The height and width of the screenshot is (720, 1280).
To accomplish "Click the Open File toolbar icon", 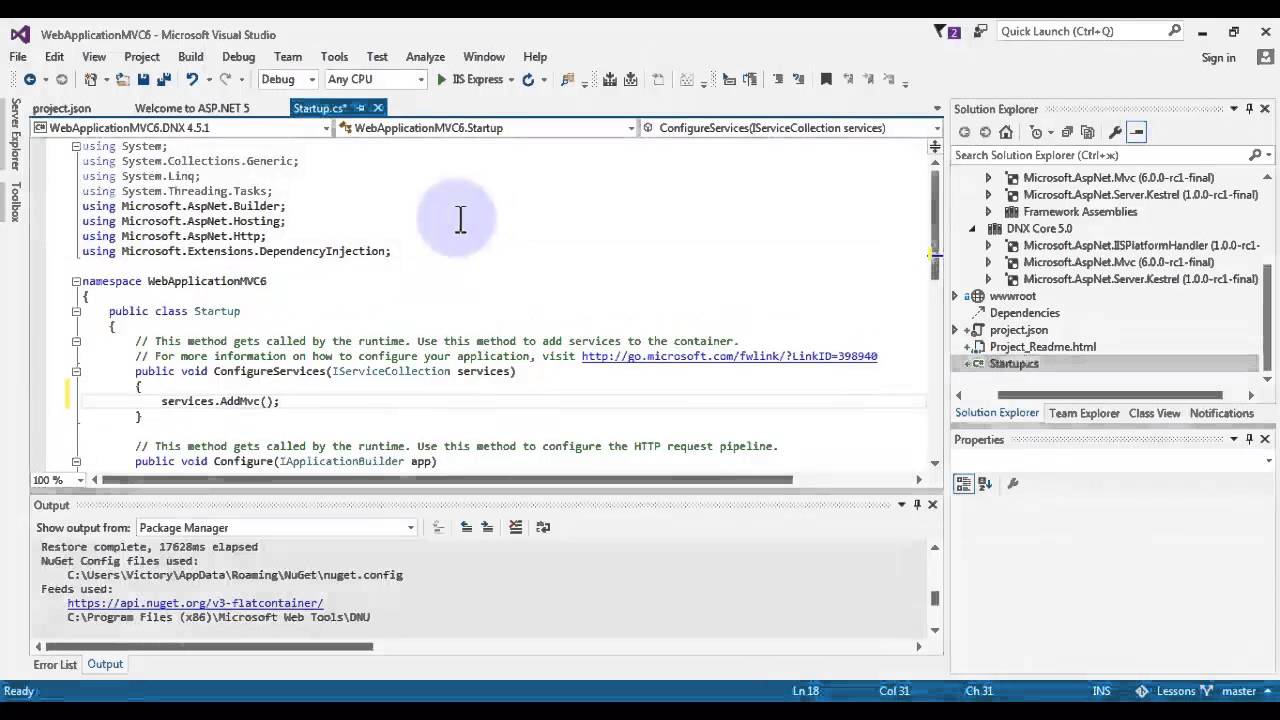I will coord(123,80).
